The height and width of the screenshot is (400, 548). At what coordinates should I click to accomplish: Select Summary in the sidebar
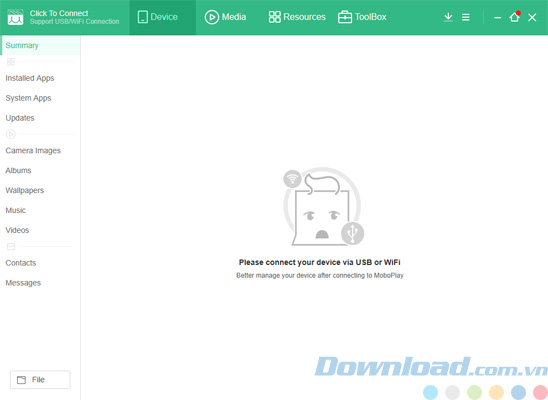(40, 45)
